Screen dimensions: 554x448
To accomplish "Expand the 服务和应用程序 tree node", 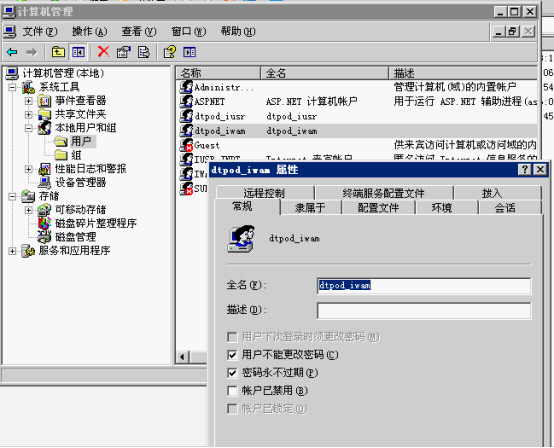I will point(12,251).
